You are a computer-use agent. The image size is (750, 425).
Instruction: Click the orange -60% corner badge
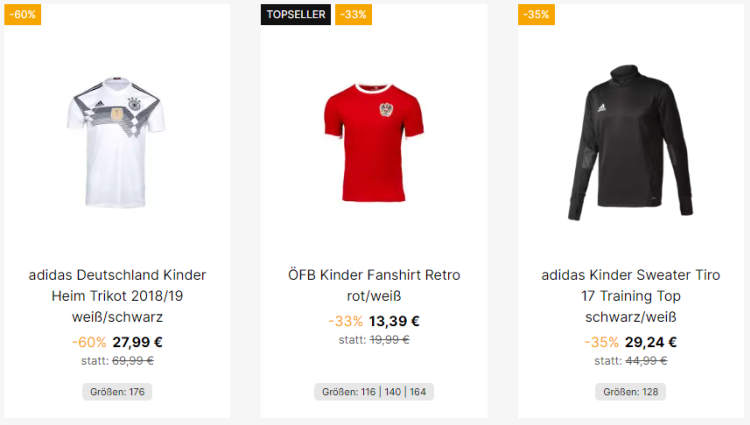22,14
